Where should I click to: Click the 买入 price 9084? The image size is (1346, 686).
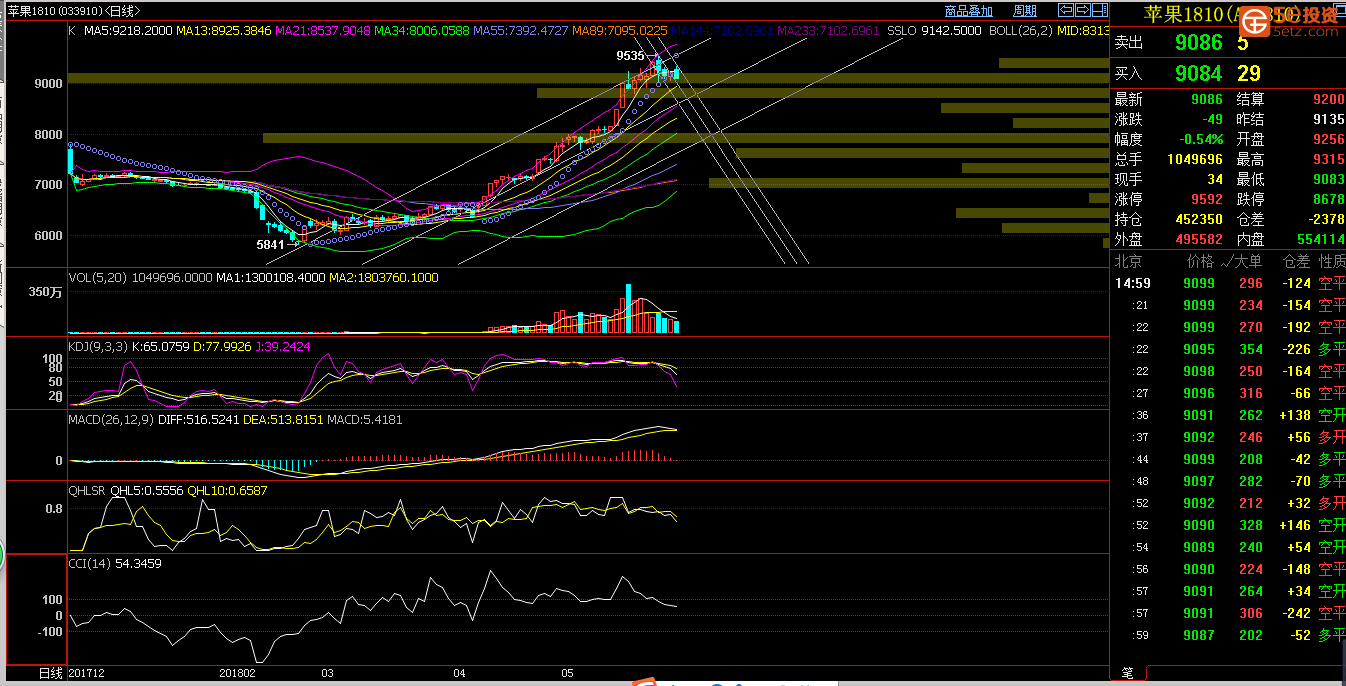(x=1198, y=73)
